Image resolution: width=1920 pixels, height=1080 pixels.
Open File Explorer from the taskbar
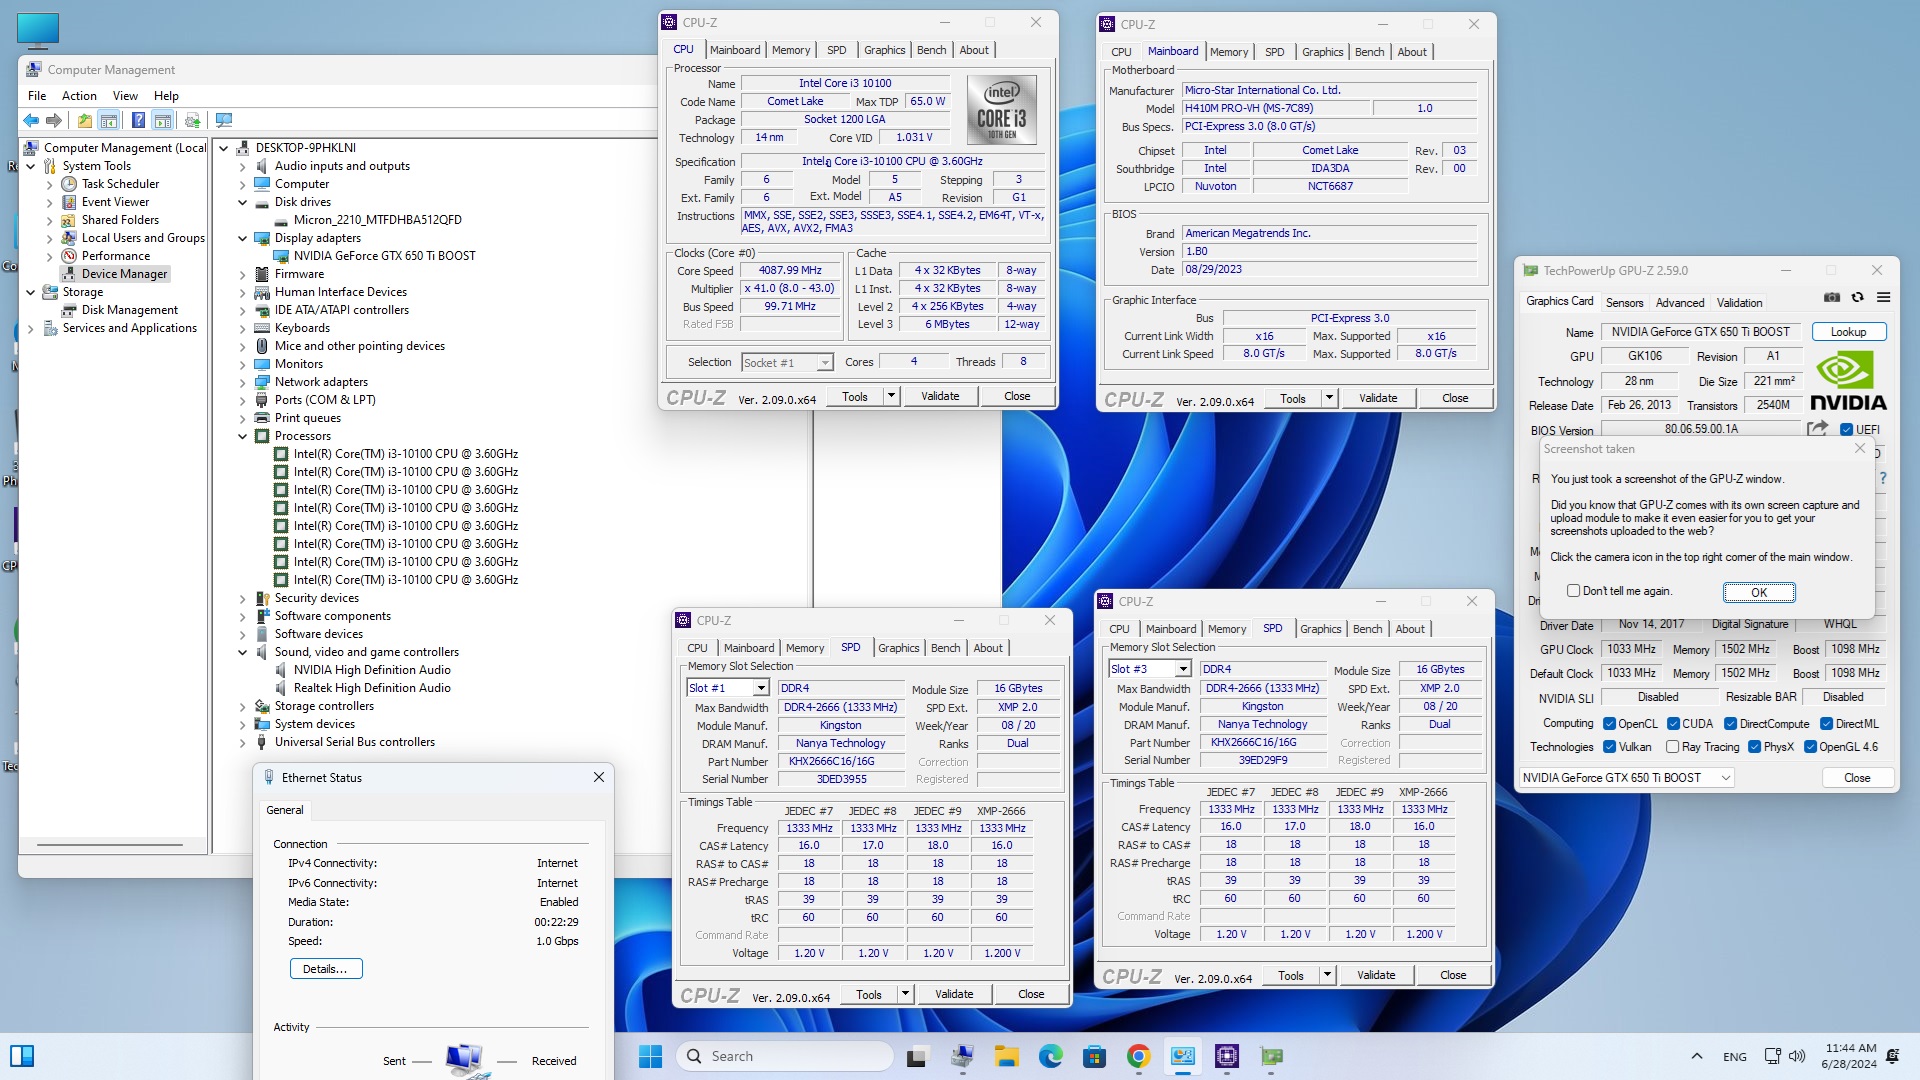(x=1006, y=1056)
